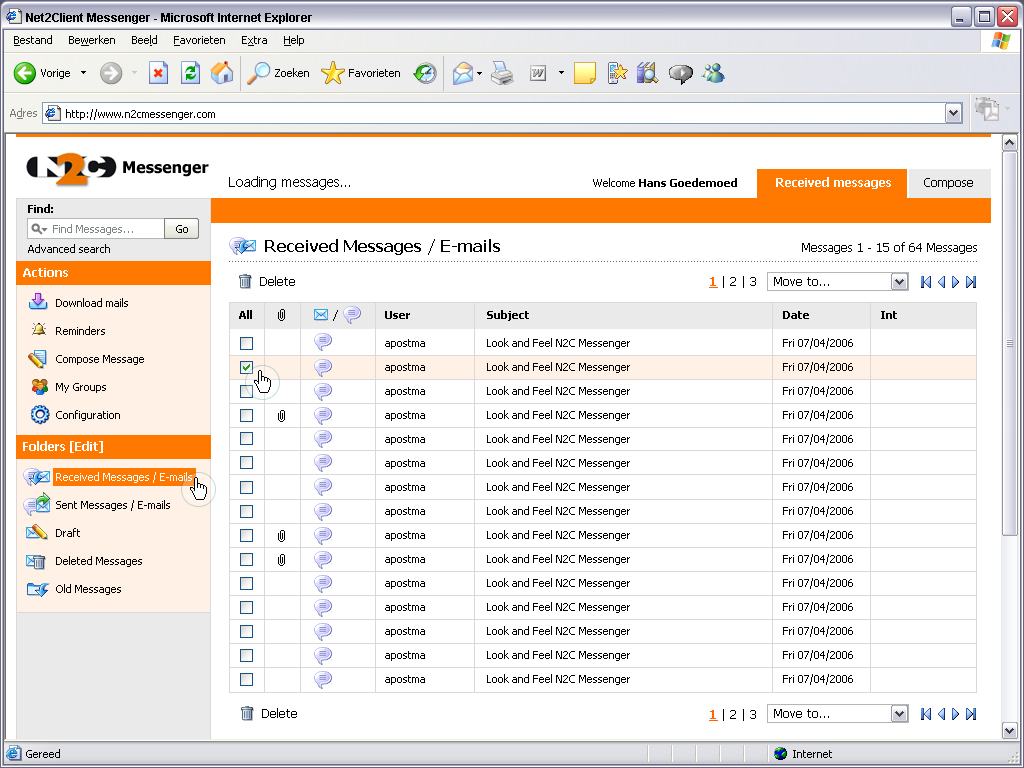Open Favorieten star in toolbar
Image resolution: width=1024 pixels, height=768 pixels.
point(332,73)
